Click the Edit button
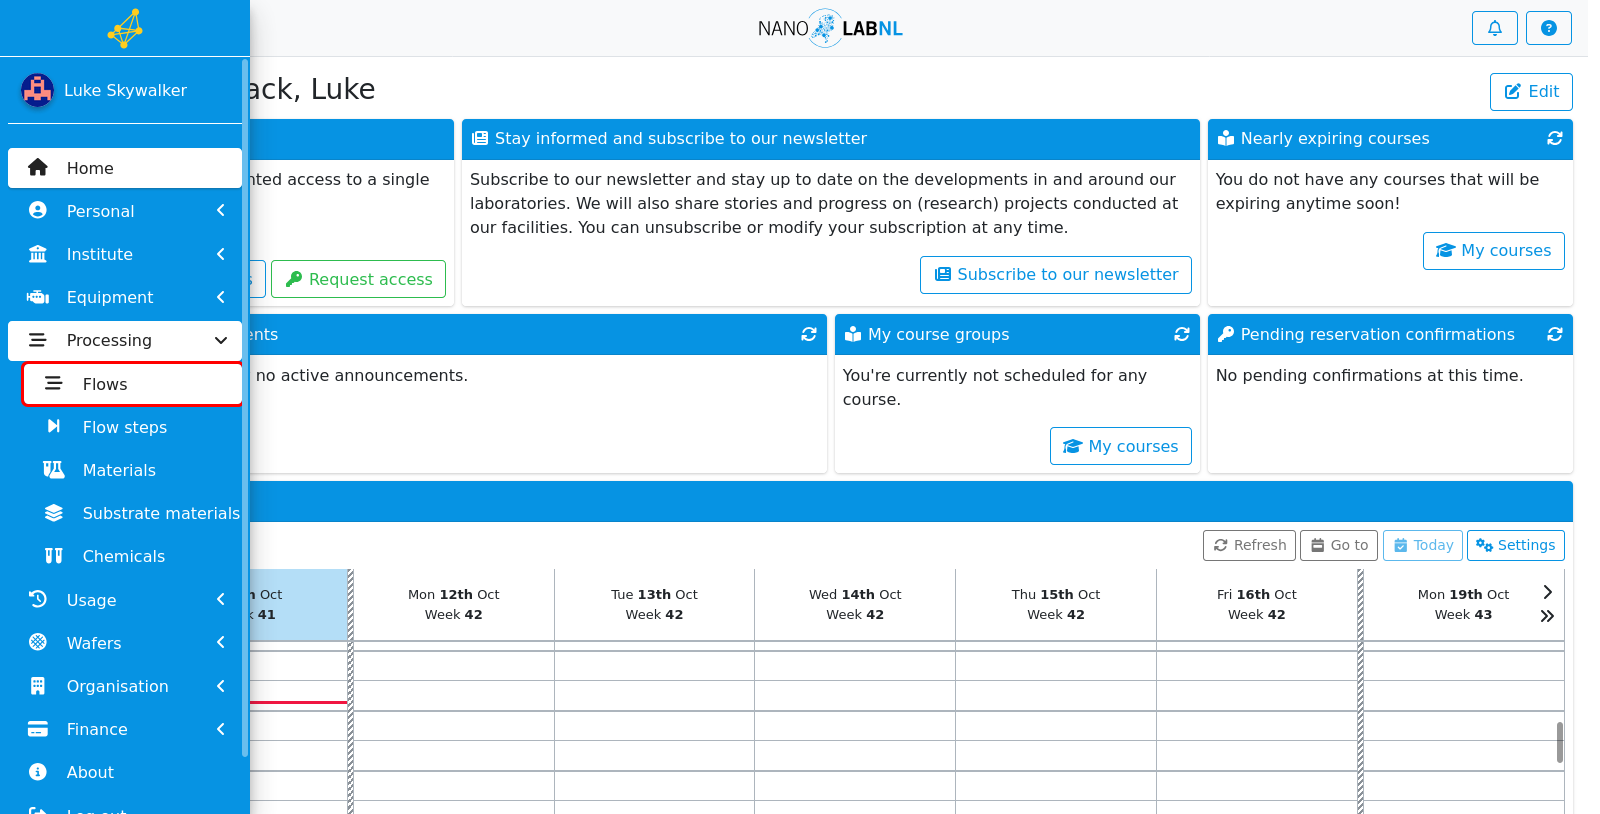Viewport: 1600px width, 814px height. 1531,92
